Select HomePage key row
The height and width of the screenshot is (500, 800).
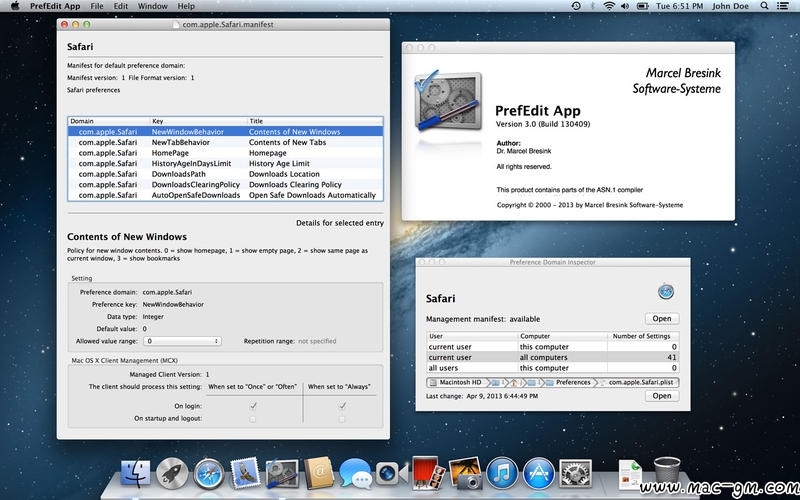(226, 153)
